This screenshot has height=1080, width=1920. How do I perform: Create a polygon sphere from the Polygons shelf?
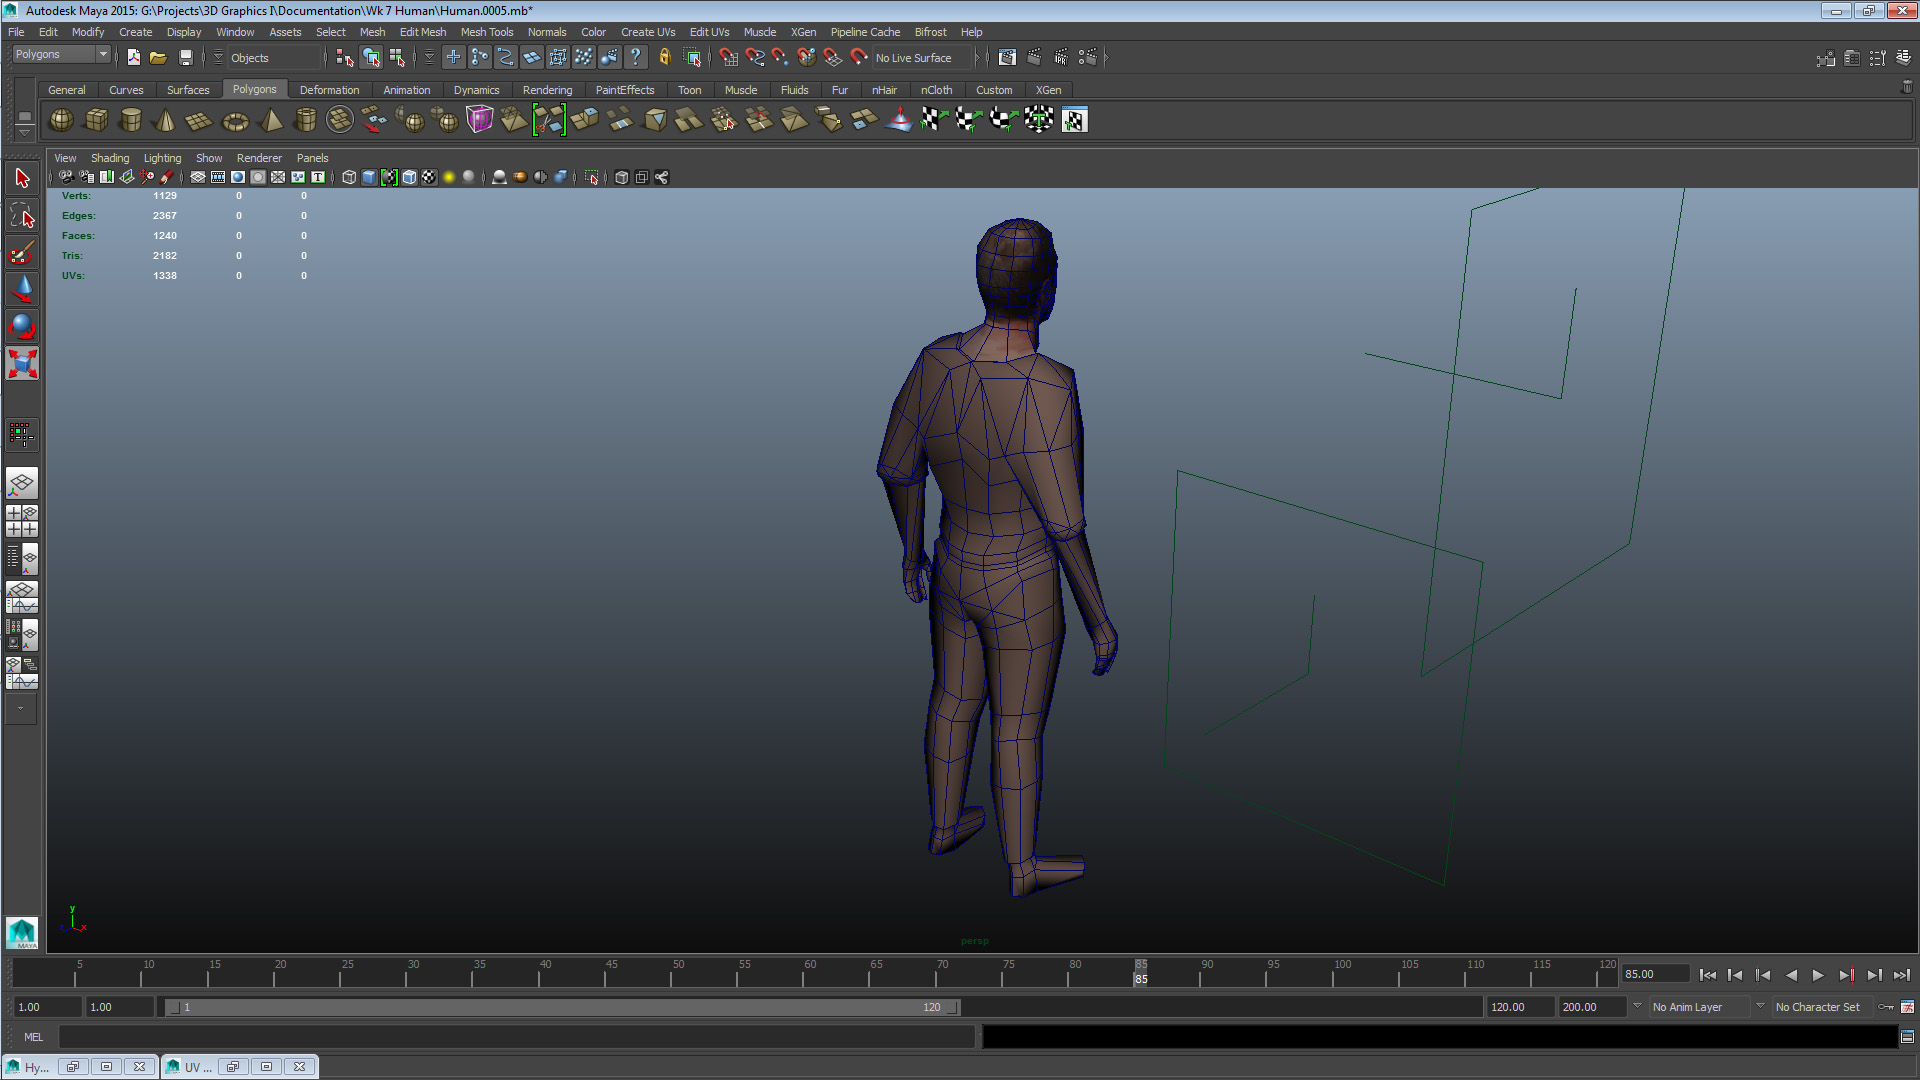(x=60, y=120)
